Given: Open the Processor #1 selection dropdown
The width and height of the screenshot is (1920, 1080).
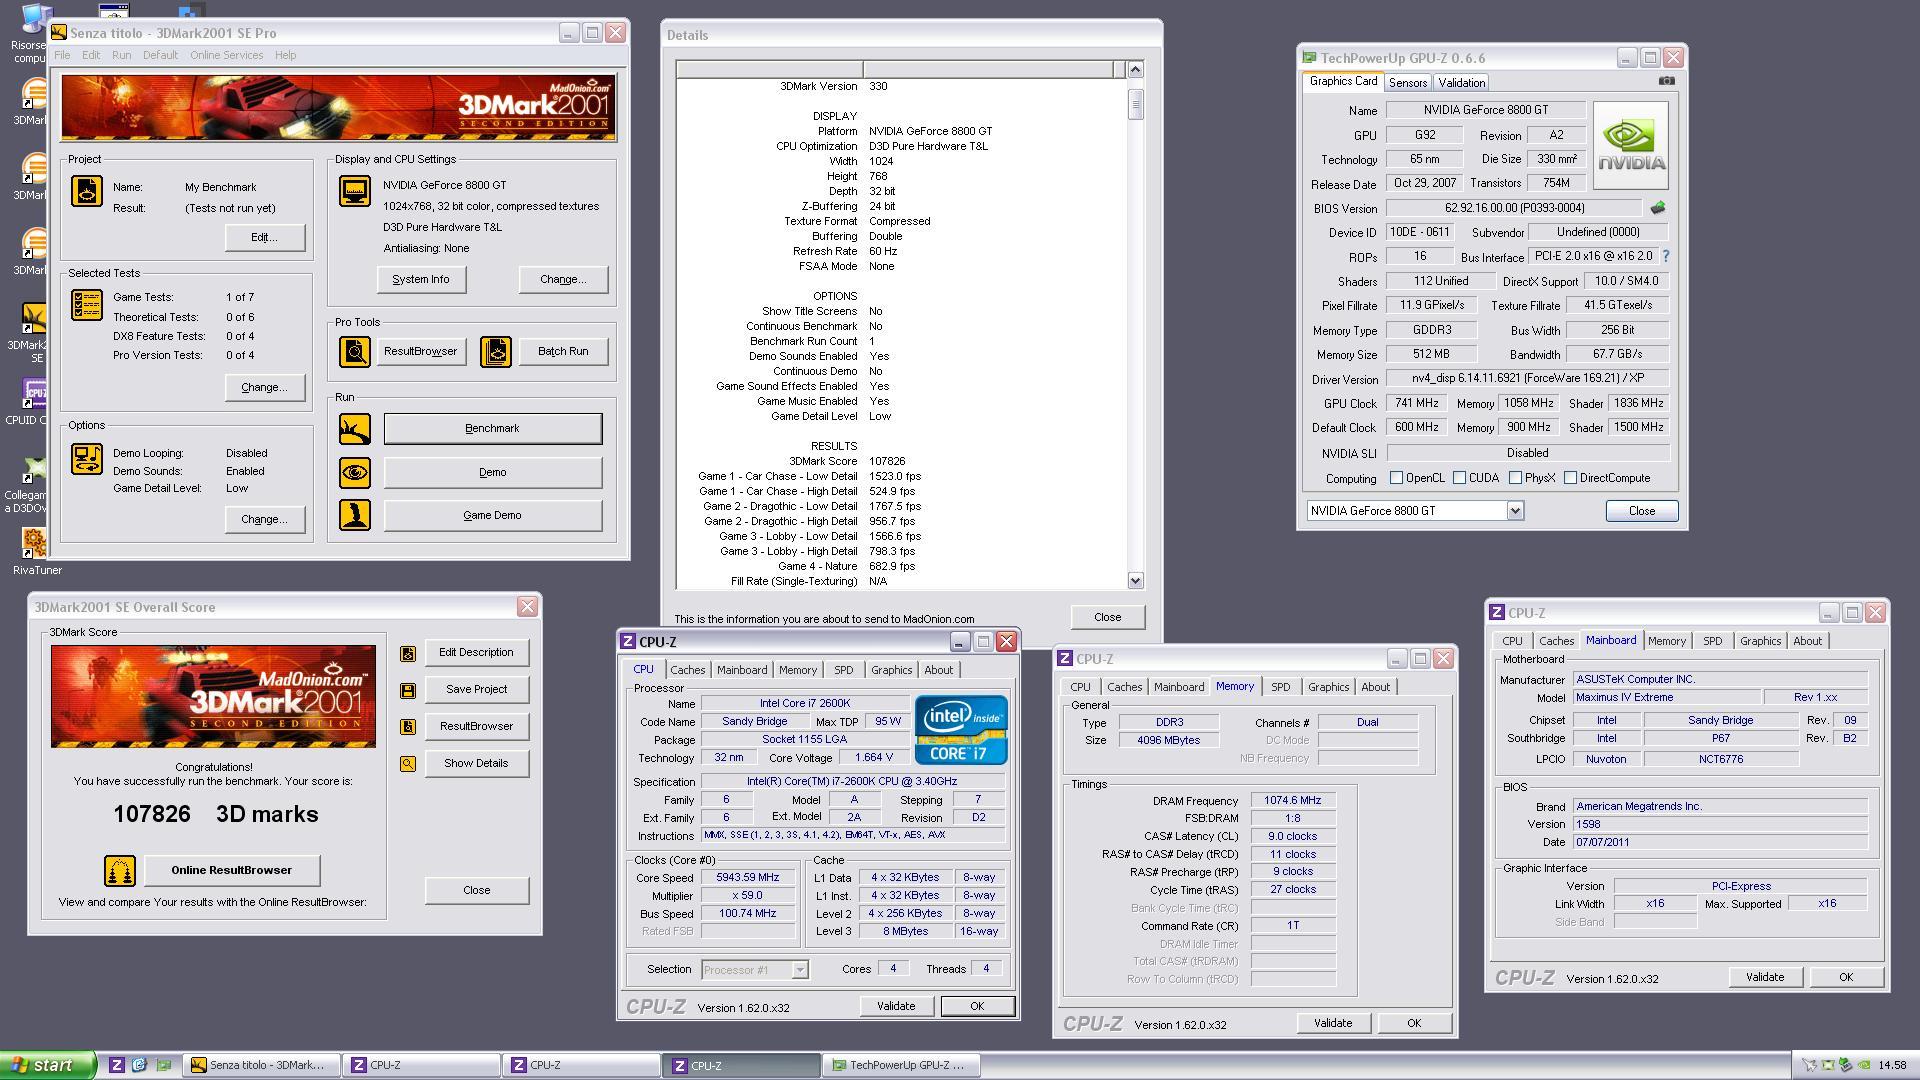Looking at the screenshot, I should (799, 970).
